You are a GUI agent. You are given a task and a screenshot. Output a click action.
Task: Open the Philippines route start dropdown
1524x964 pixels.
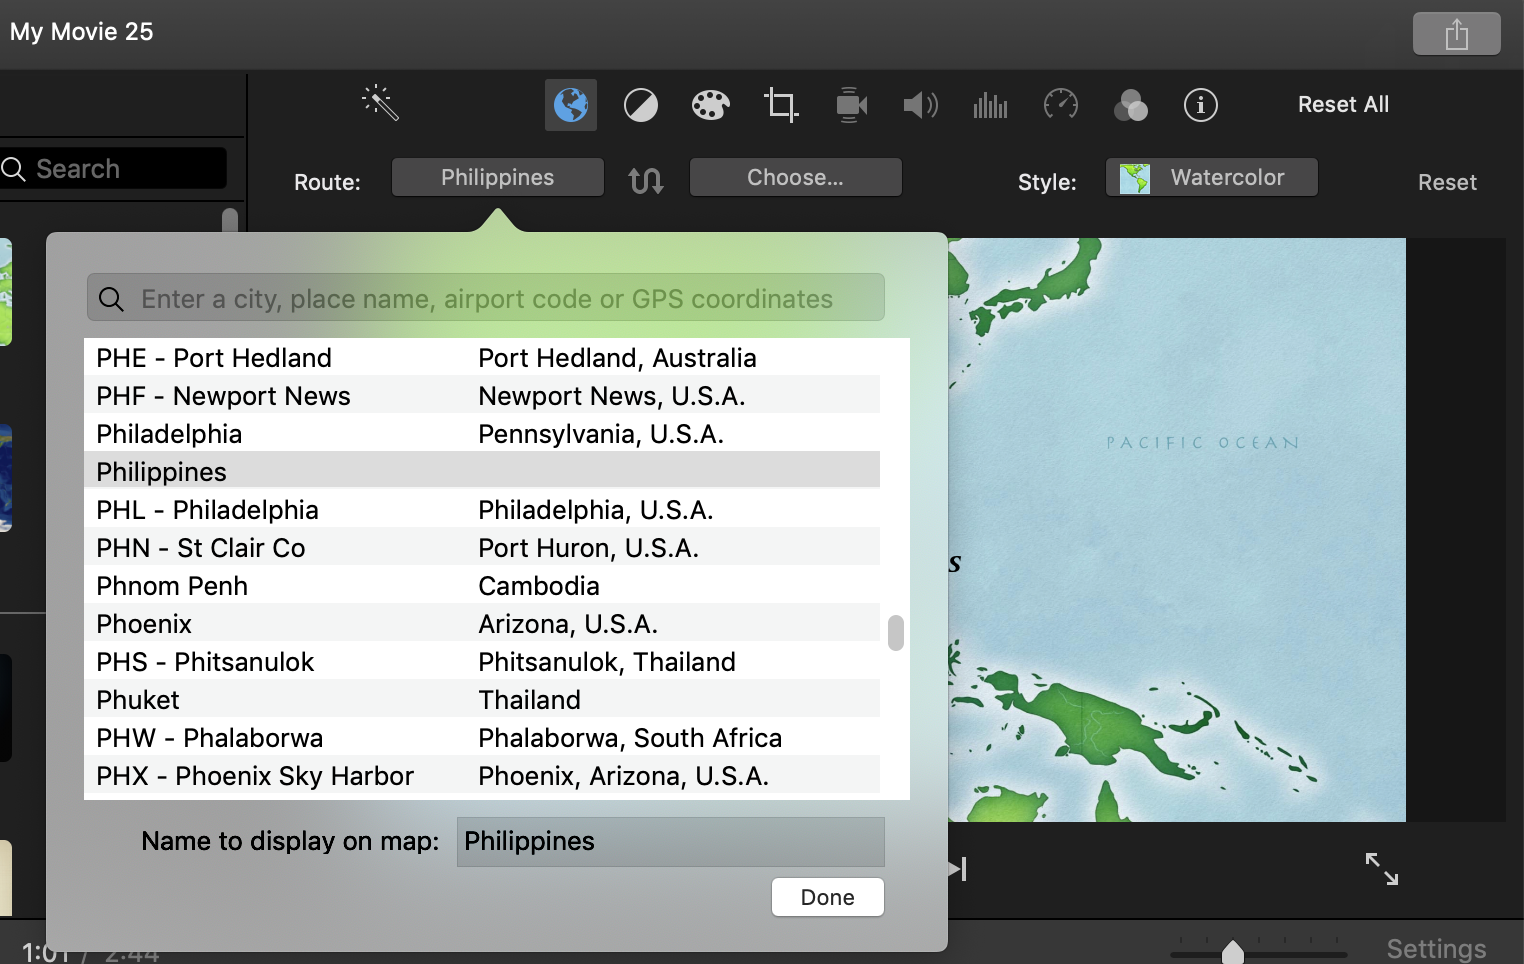coord(497,178)
